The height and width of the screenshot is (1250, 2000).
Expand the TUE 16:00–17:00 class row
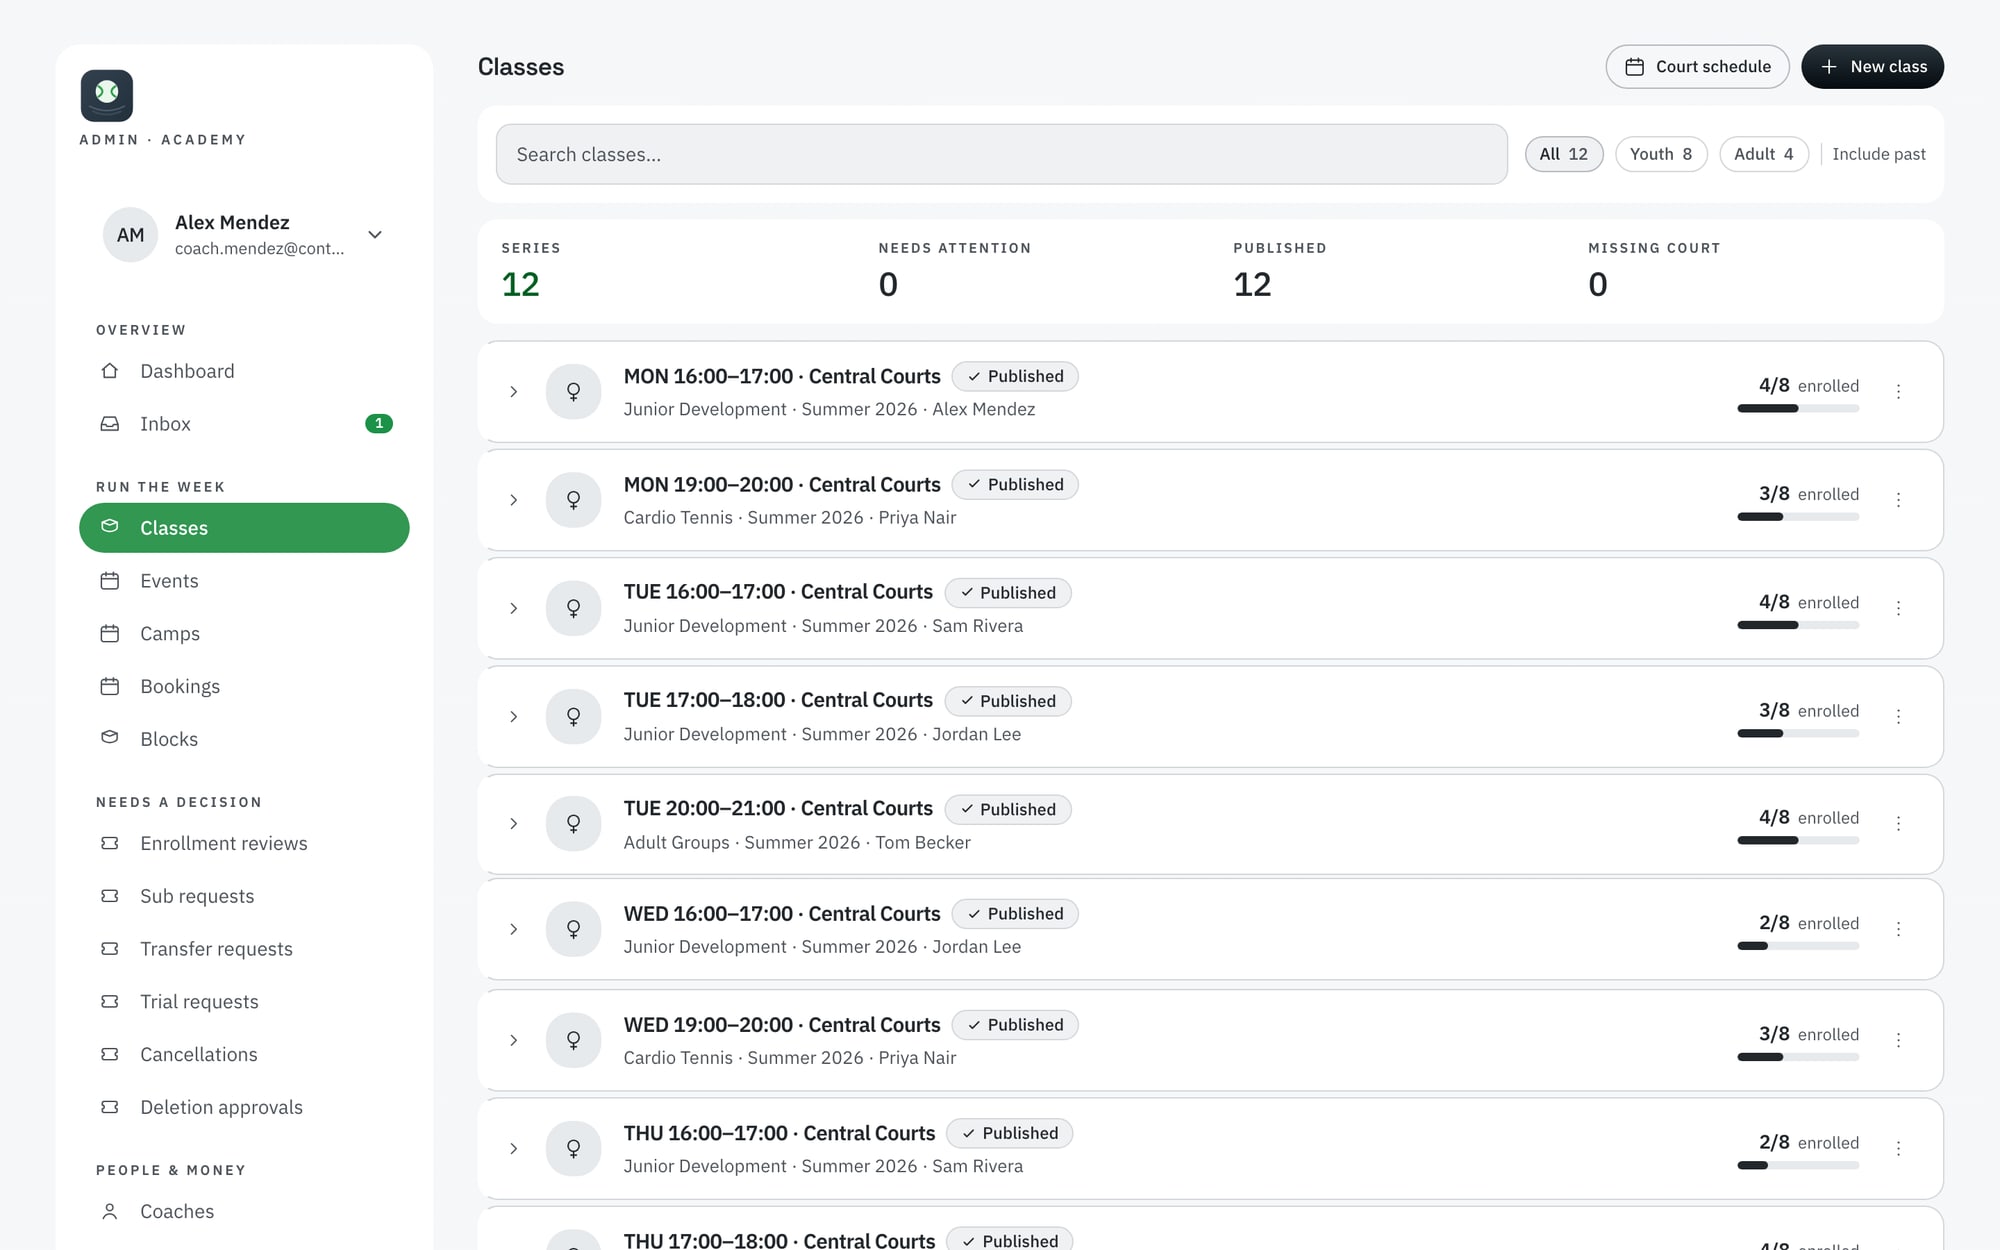513,608
